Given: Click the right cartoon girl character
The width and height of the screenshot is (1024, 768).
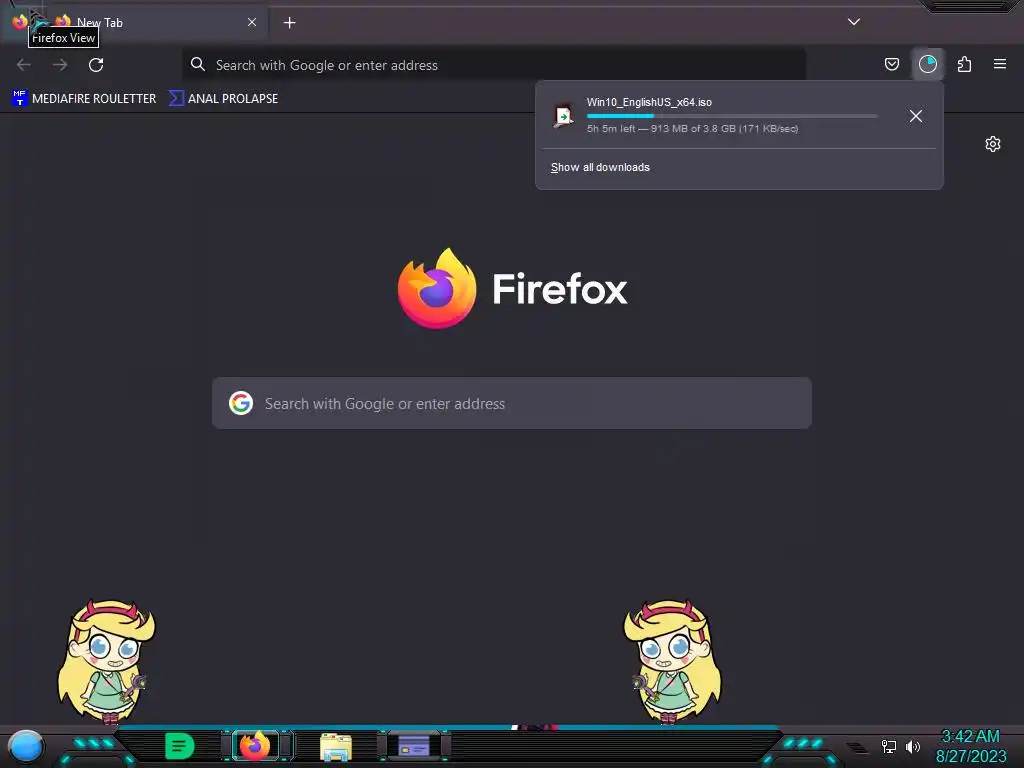Looking at the screenshot, I should click(672, 661).
